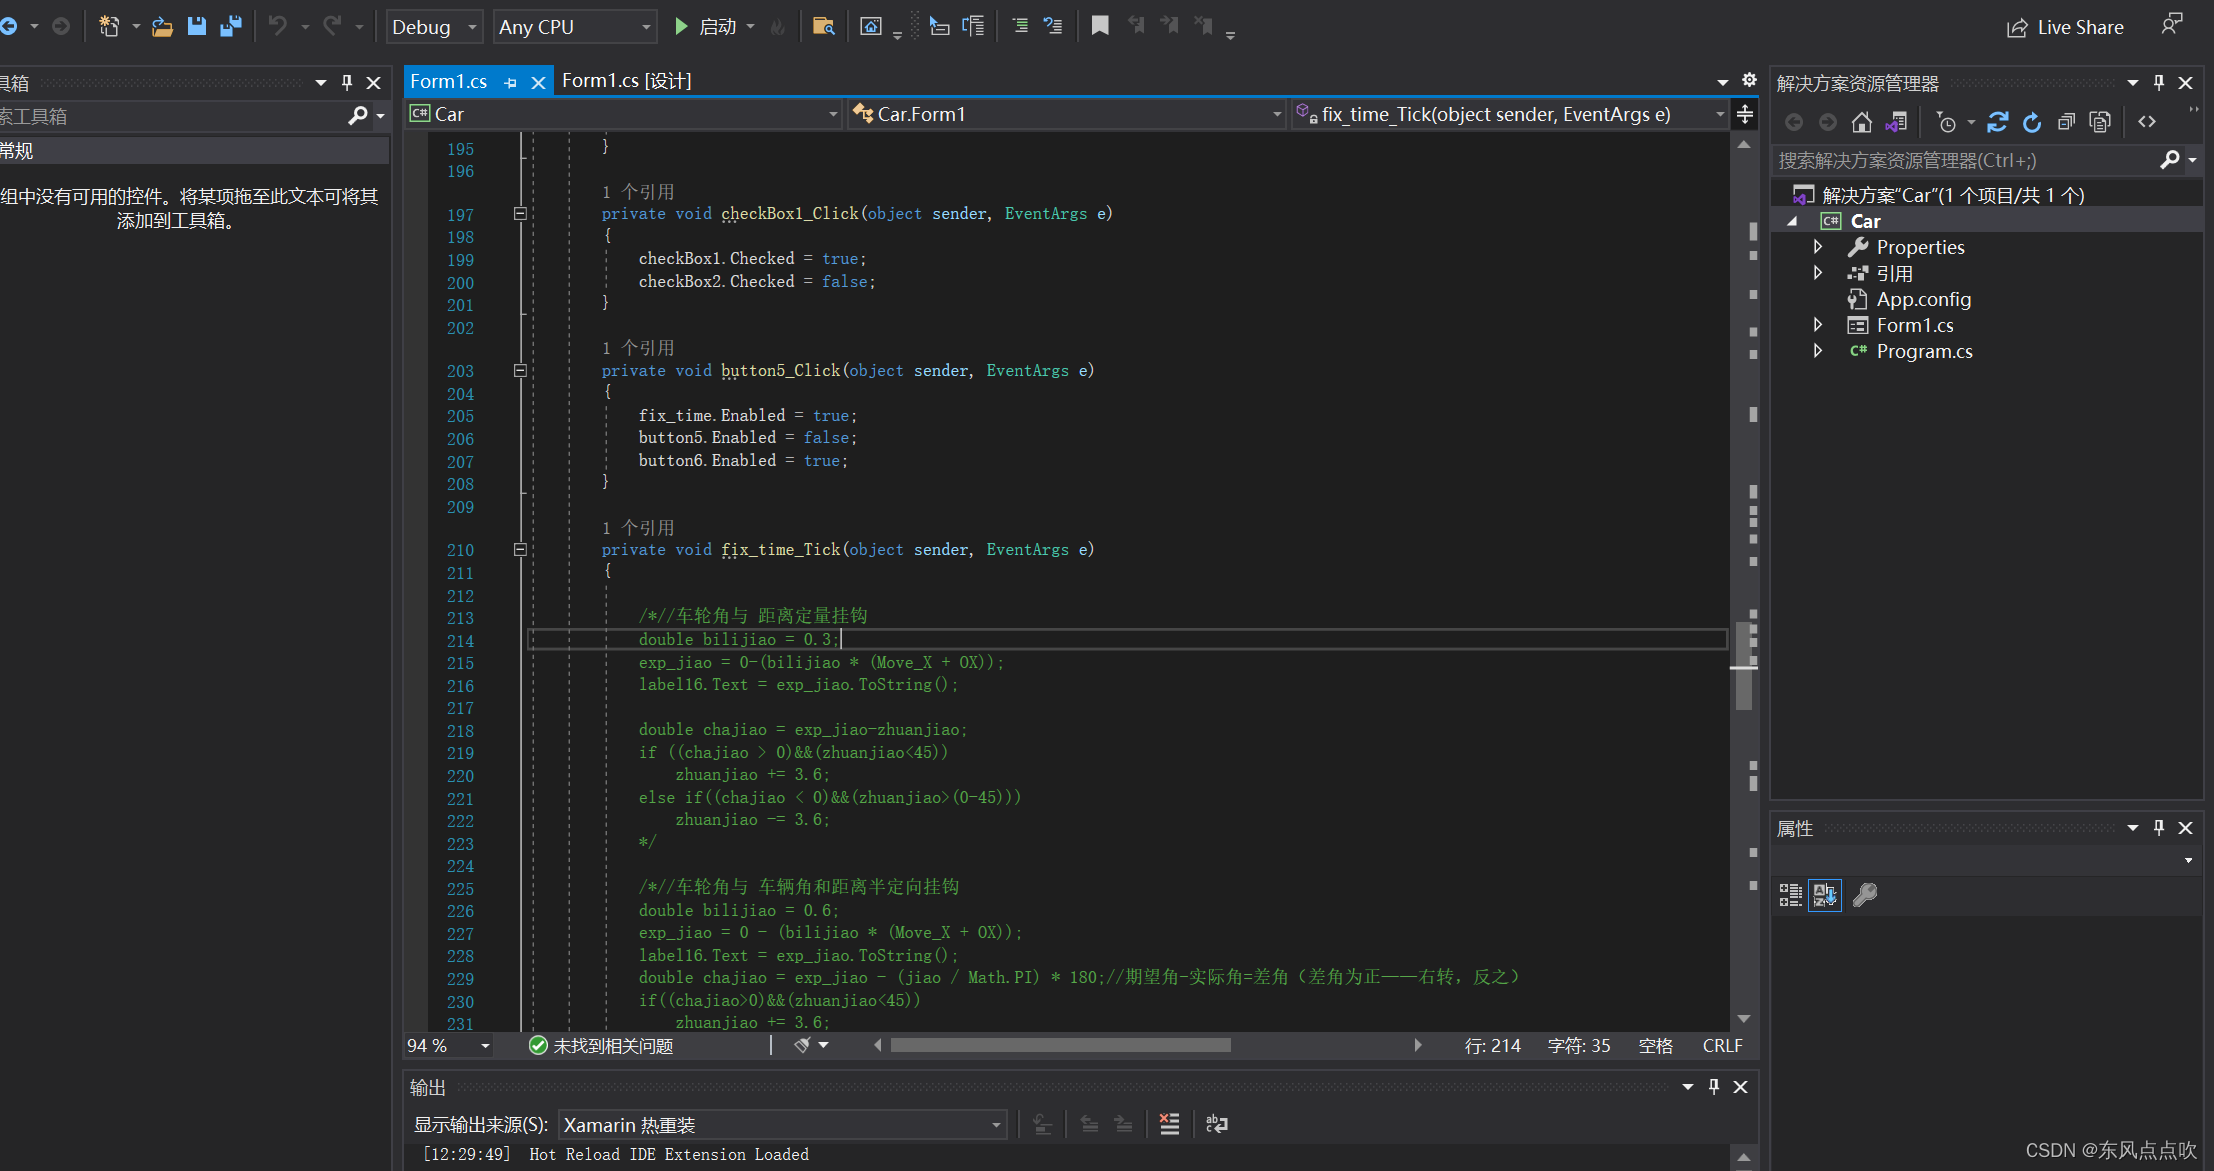
Task: Click Sync with Active Document icon
Action: (1997, 122)
